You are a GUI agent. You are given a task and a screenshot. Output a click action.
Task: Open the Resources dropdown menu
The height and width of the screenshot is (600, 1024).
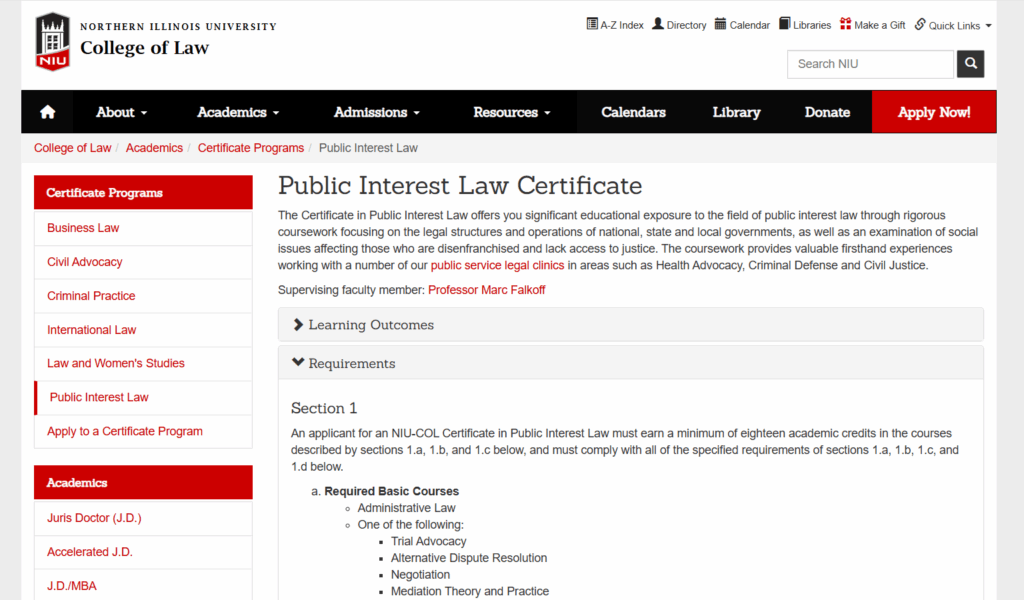click(x=512, y=112)
